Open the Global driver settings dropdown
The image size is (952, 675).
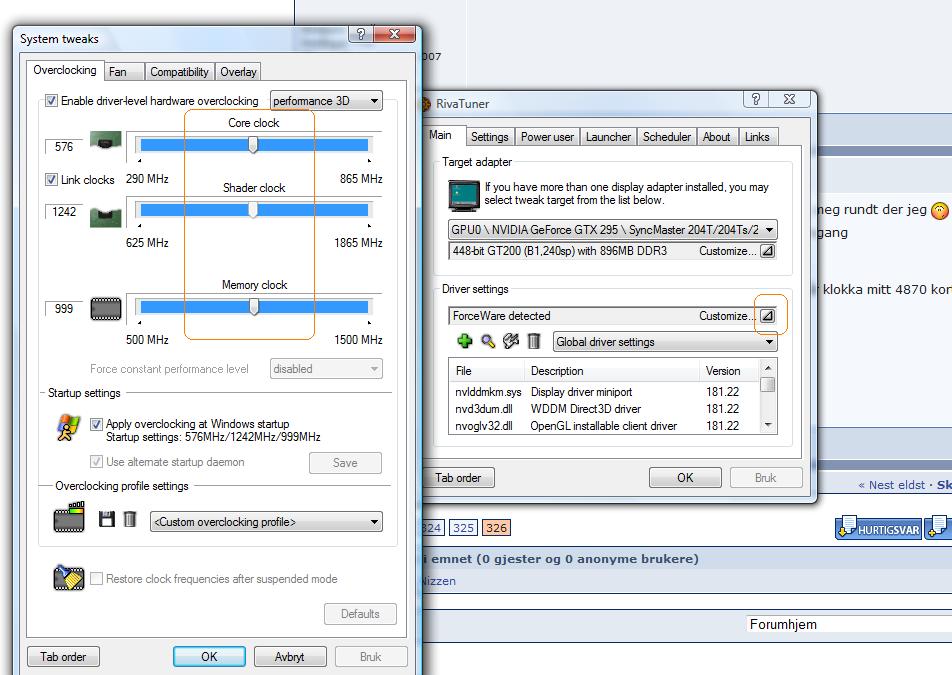tap(665, 342)
